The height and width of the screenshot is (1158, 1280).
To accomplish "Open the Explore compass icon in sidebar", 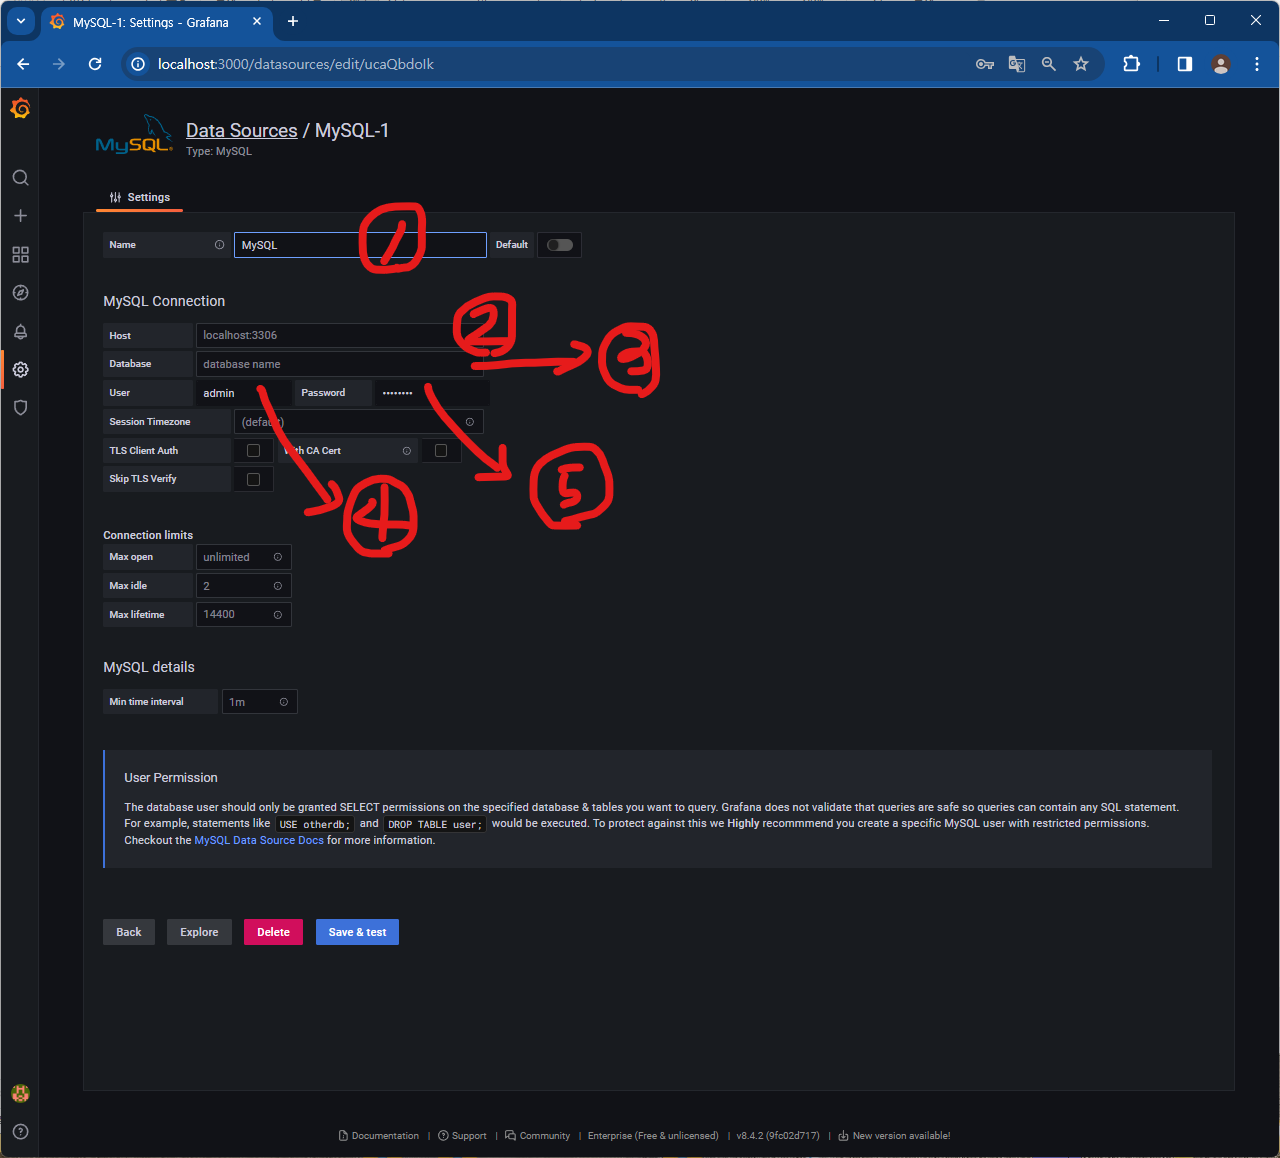I will click(x=20, y=293).
